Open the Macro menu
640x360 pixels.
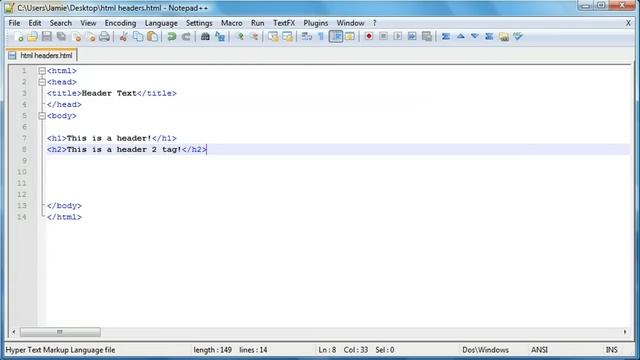232,23
